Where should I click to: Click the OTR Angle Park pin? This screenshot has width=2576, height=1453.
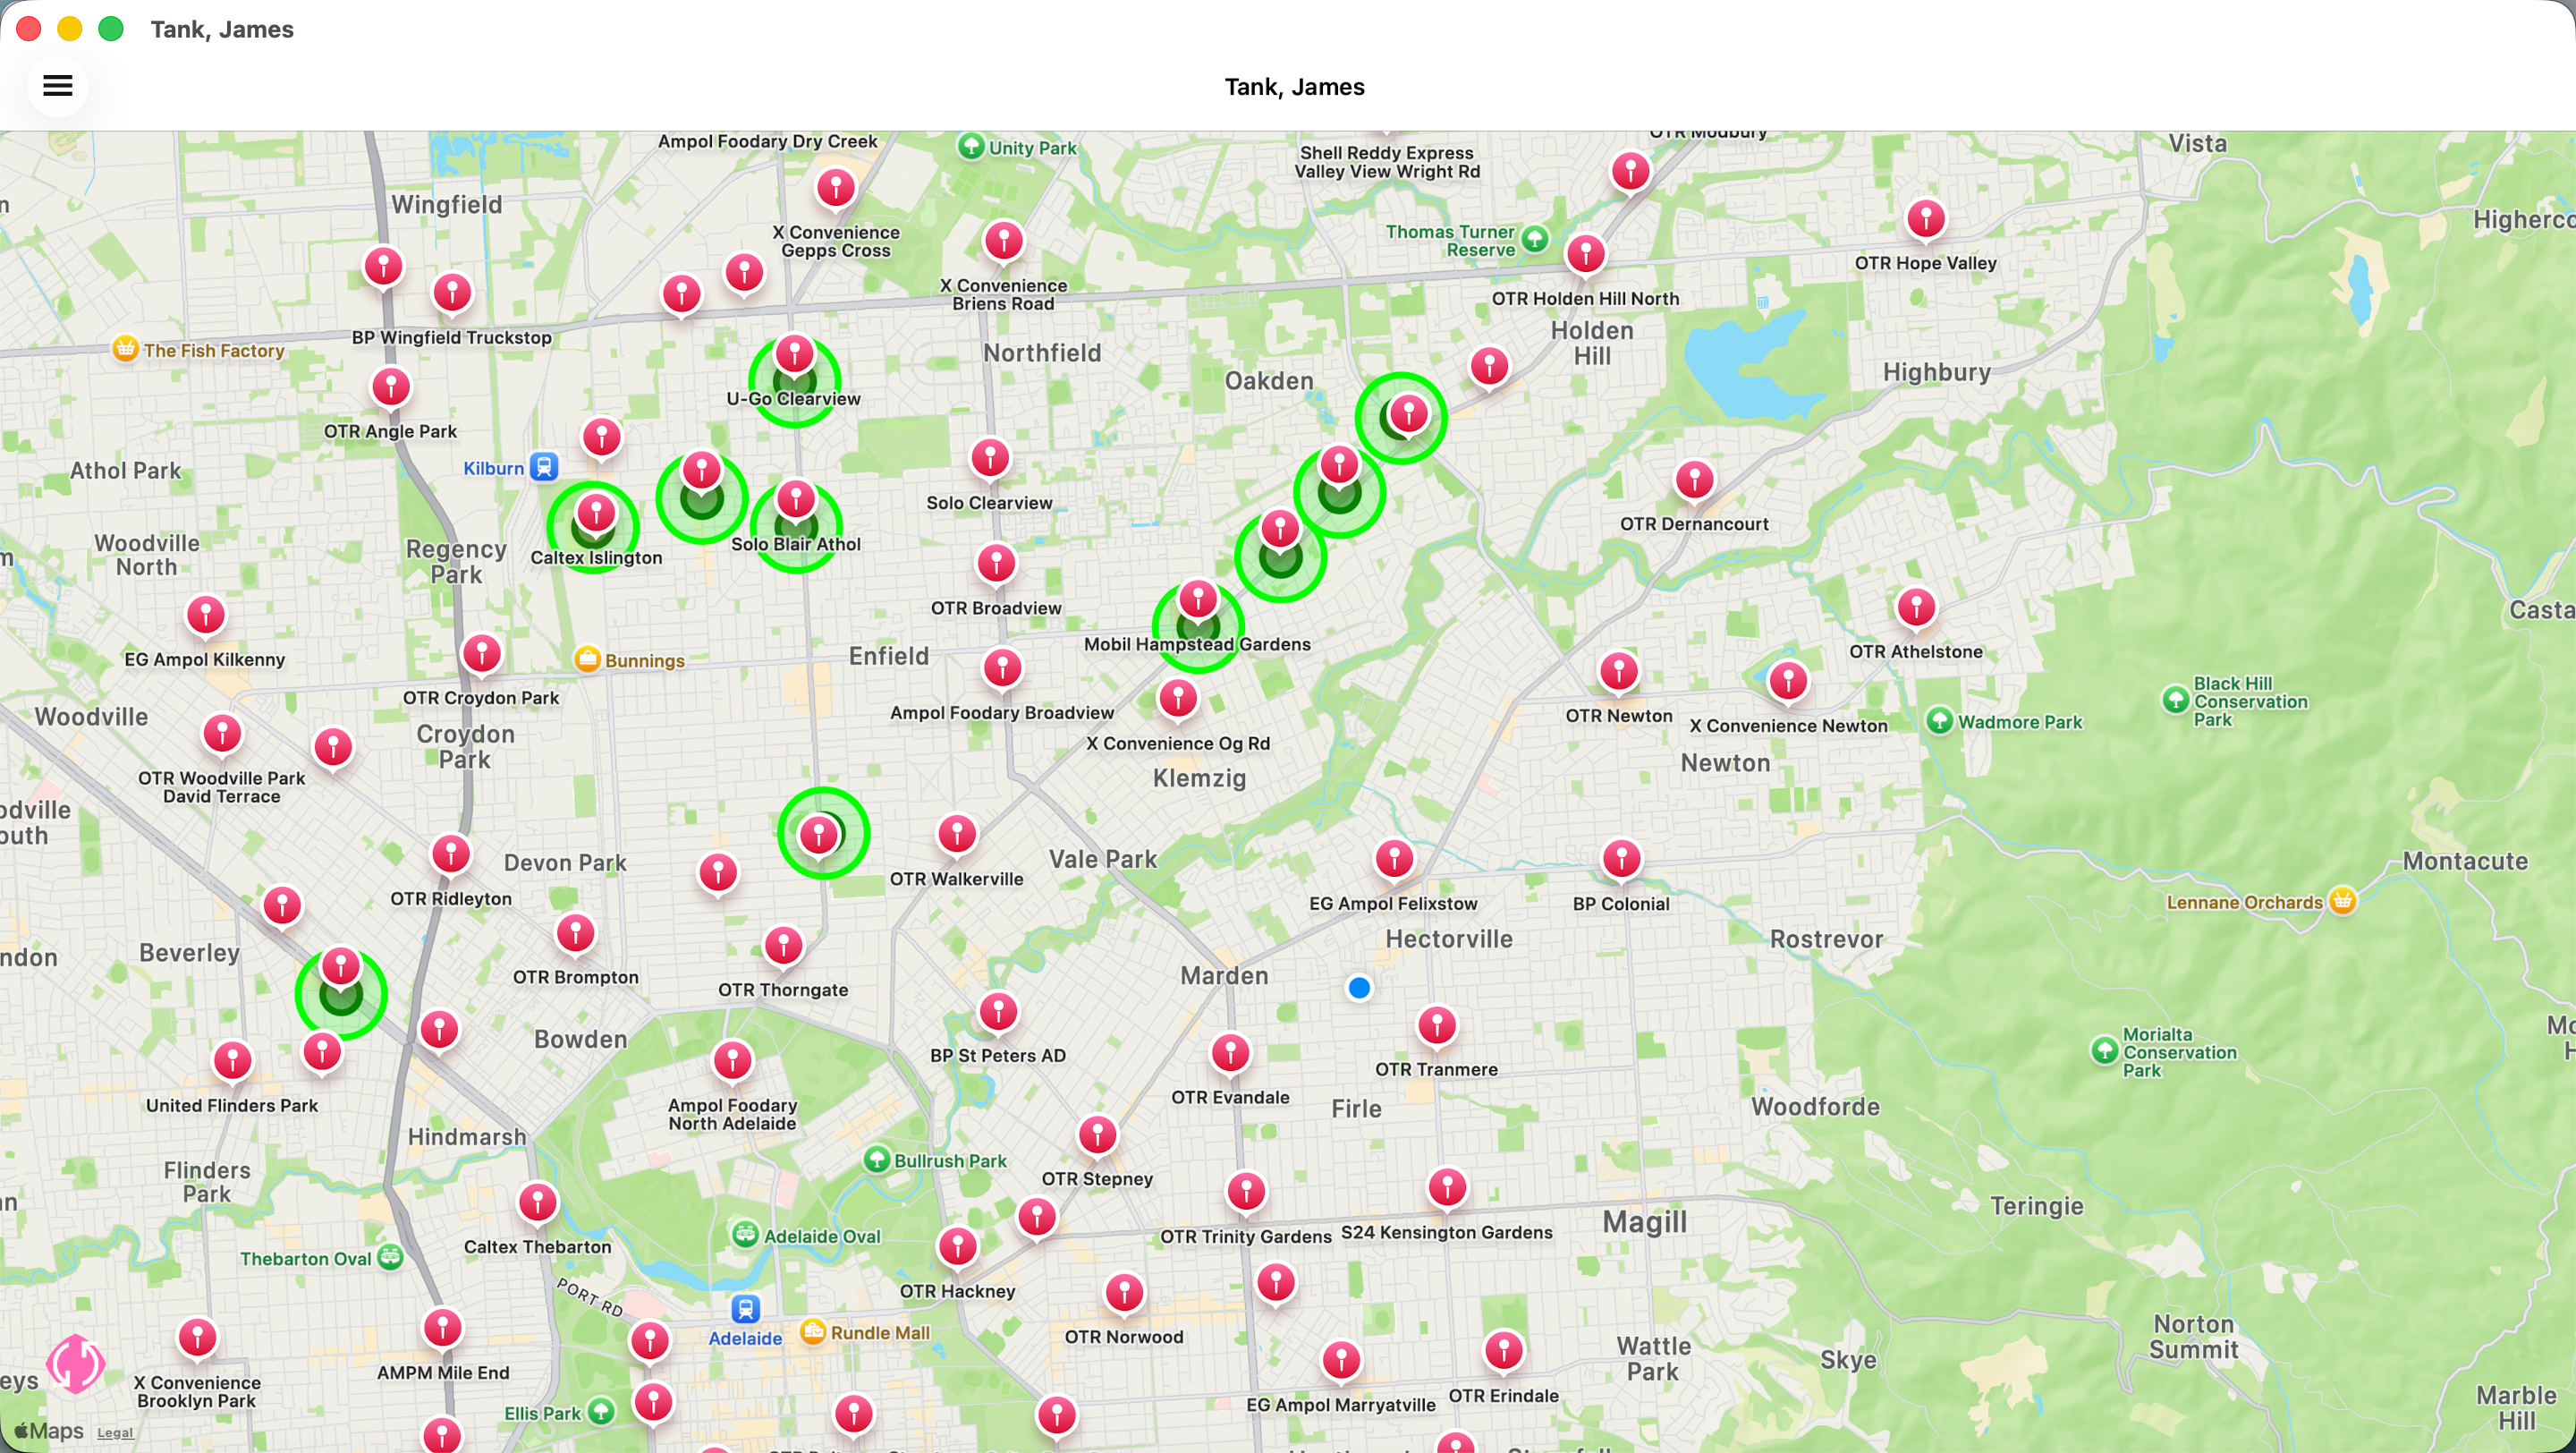tap(391, 387)
